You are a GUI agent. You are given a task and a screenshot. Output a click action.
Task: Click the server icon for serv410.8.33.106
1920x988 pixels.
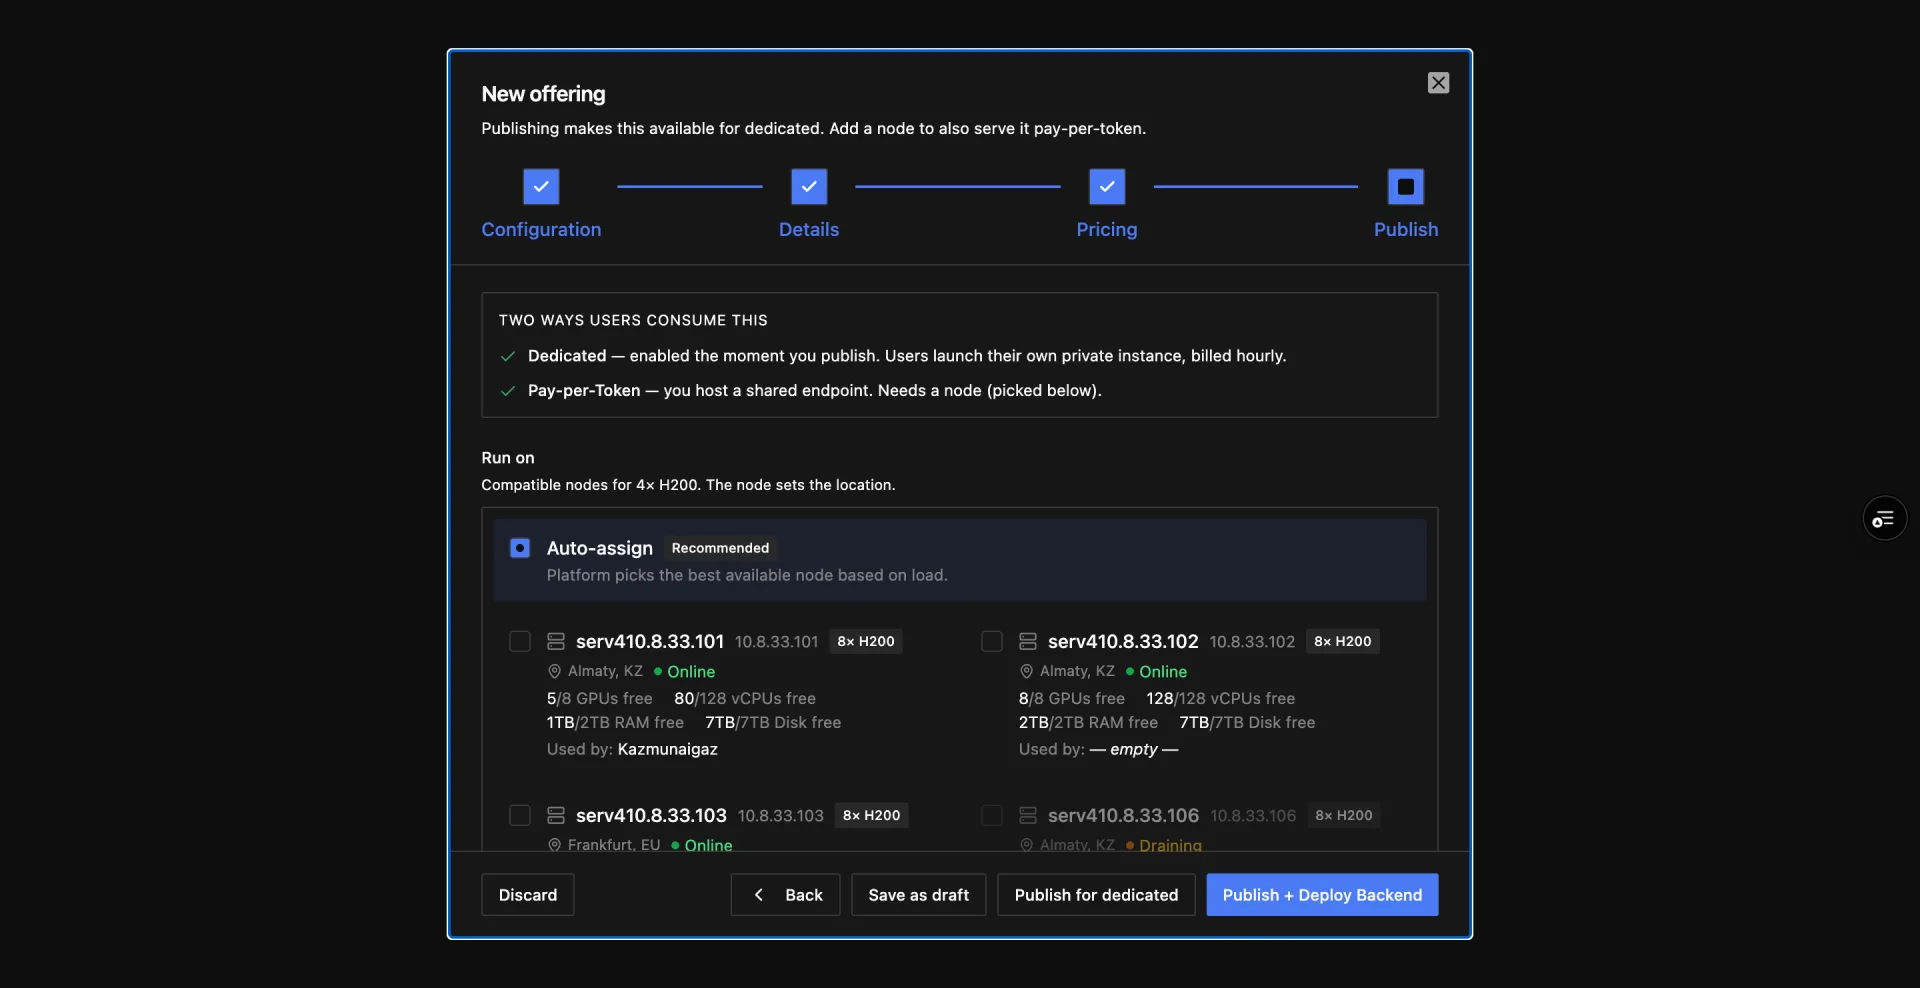1028,815
